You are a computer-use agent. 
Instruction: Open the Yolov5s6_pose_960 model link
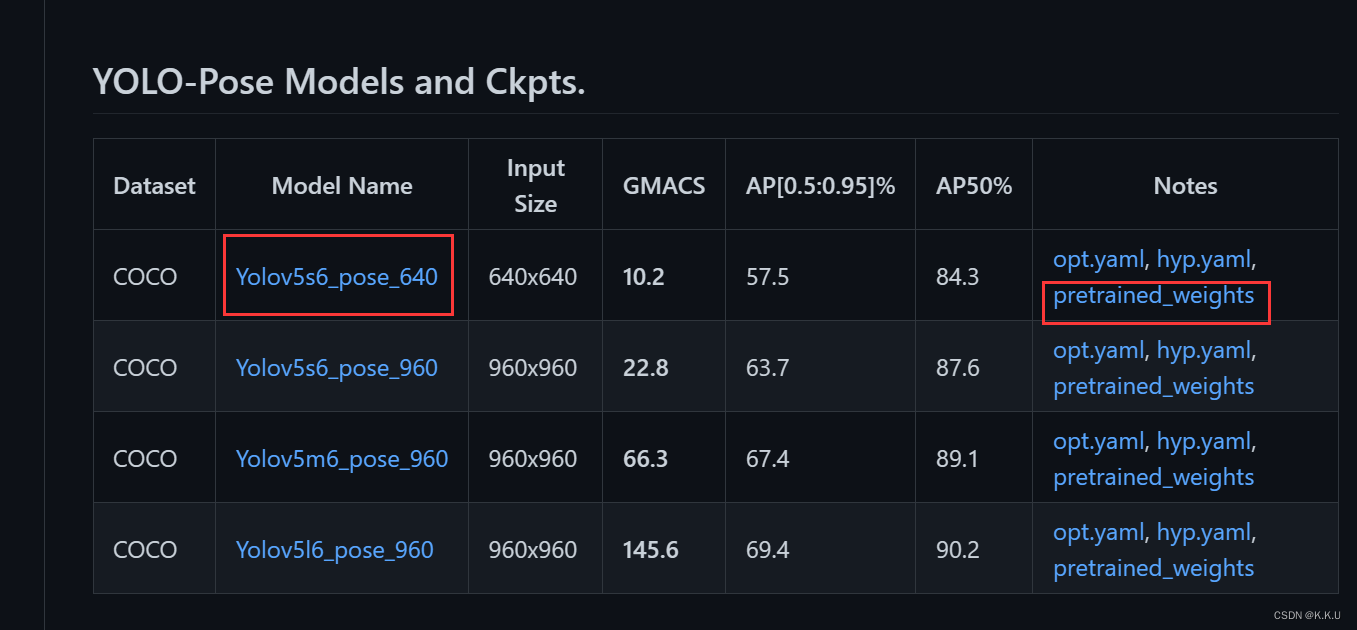(x=337, y=368)
